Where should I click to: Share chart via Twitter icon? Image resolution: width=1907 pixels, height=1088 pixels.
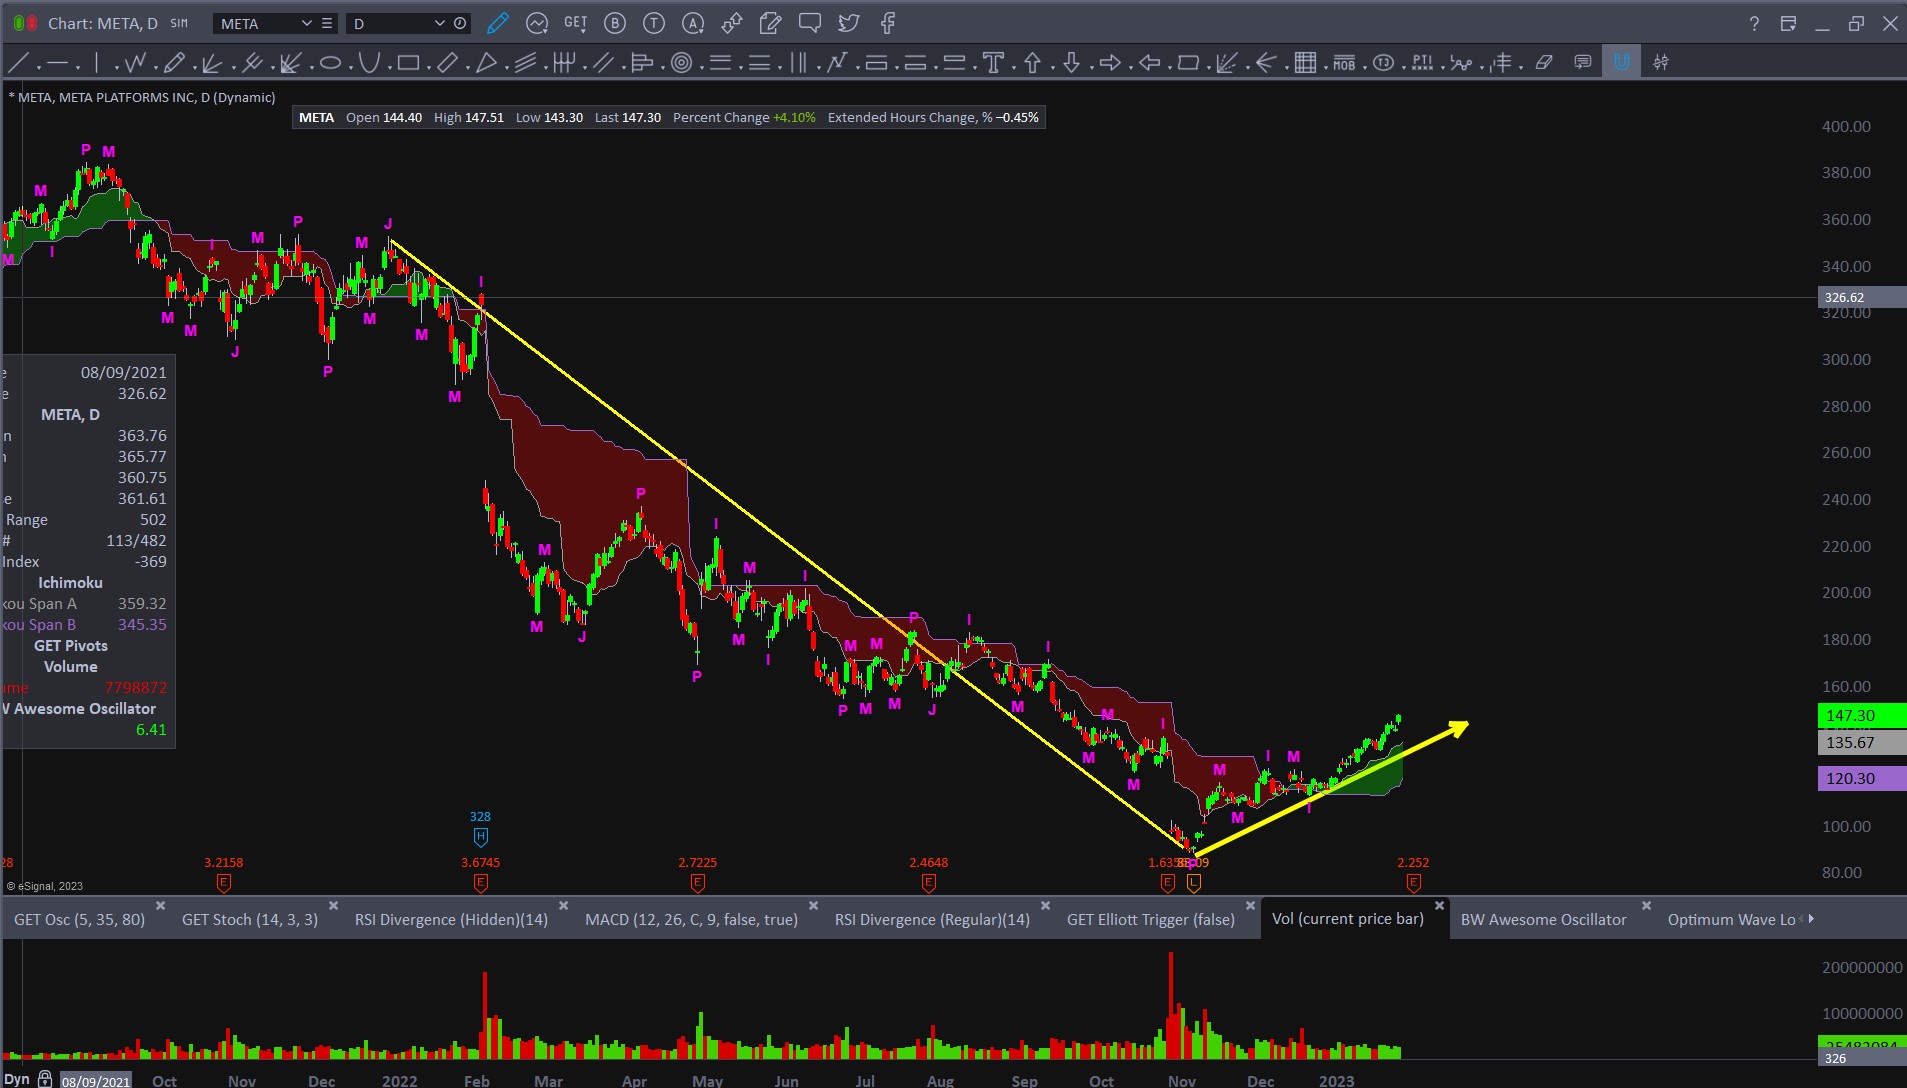pos(849,23)
